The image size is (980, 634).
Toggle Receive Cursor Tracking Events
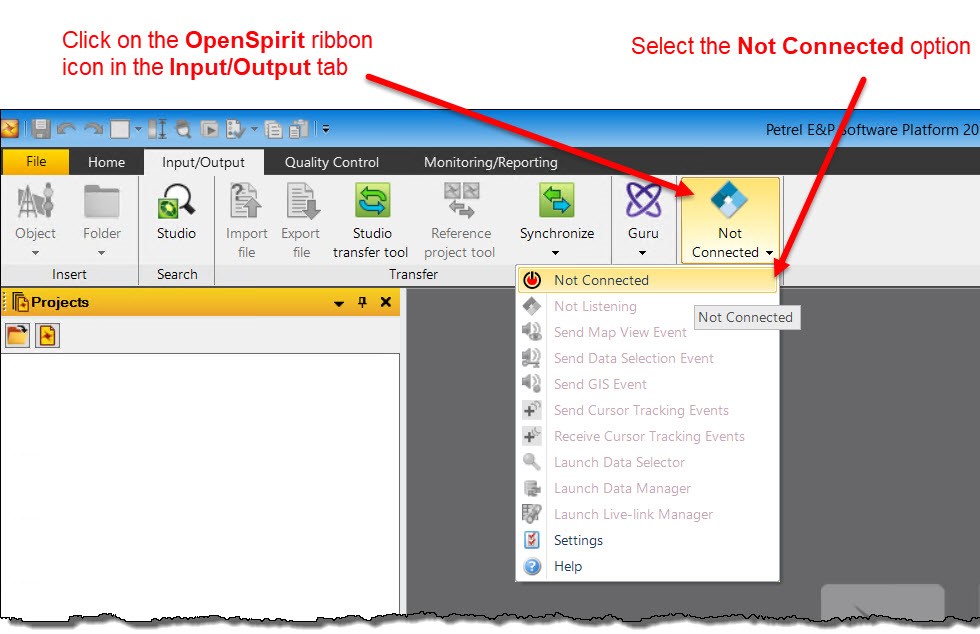[648, 436]
